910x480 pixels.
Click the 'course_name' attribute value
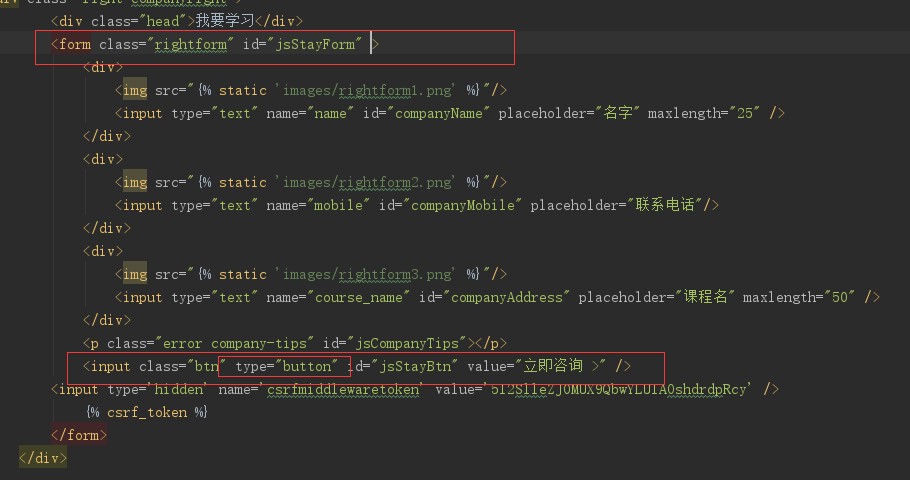(359, 297)
